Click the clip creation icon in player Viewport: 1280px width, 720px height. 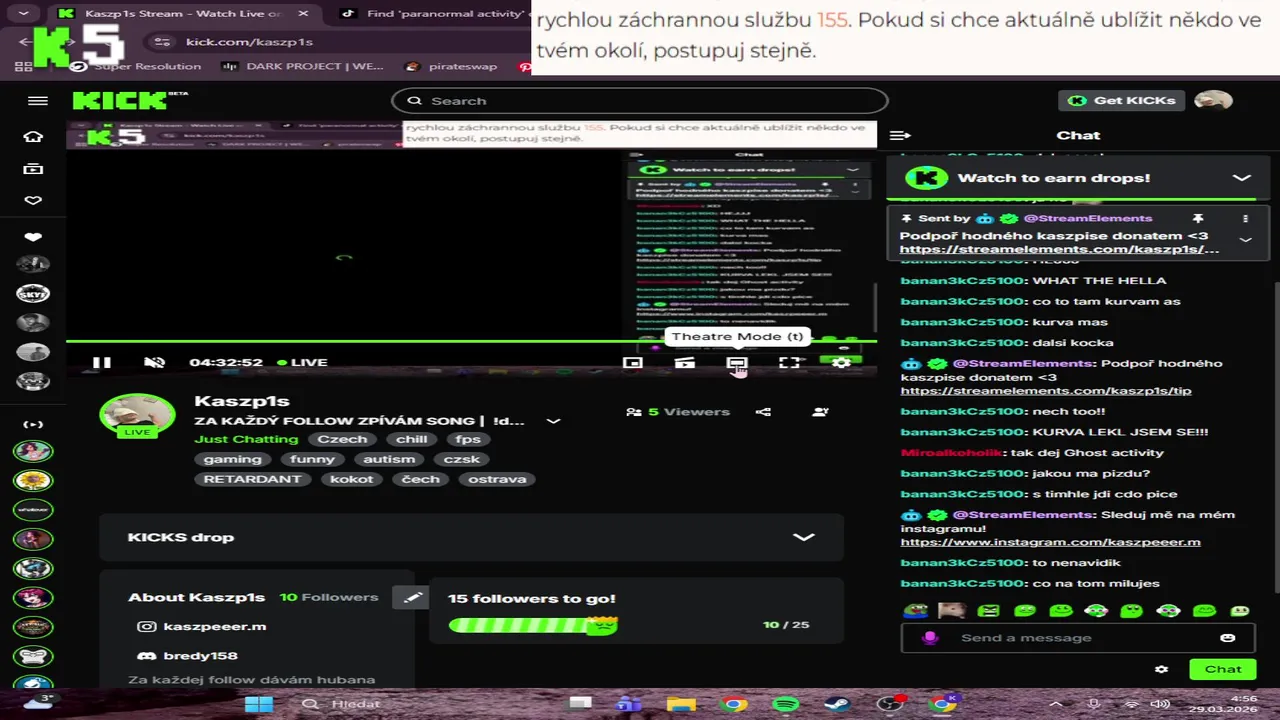click(x=685, y=363)
